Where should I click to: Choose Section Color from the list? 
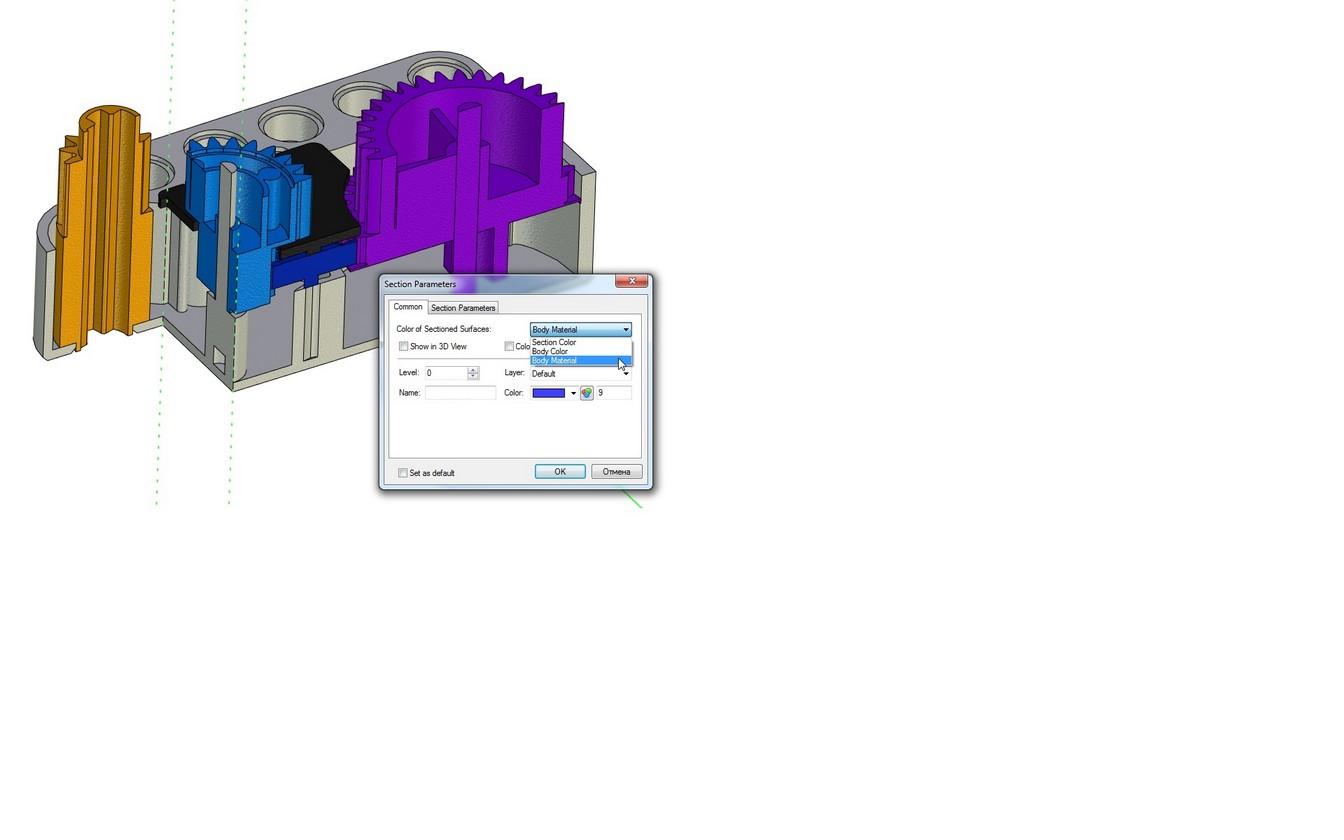coord(554,342)
